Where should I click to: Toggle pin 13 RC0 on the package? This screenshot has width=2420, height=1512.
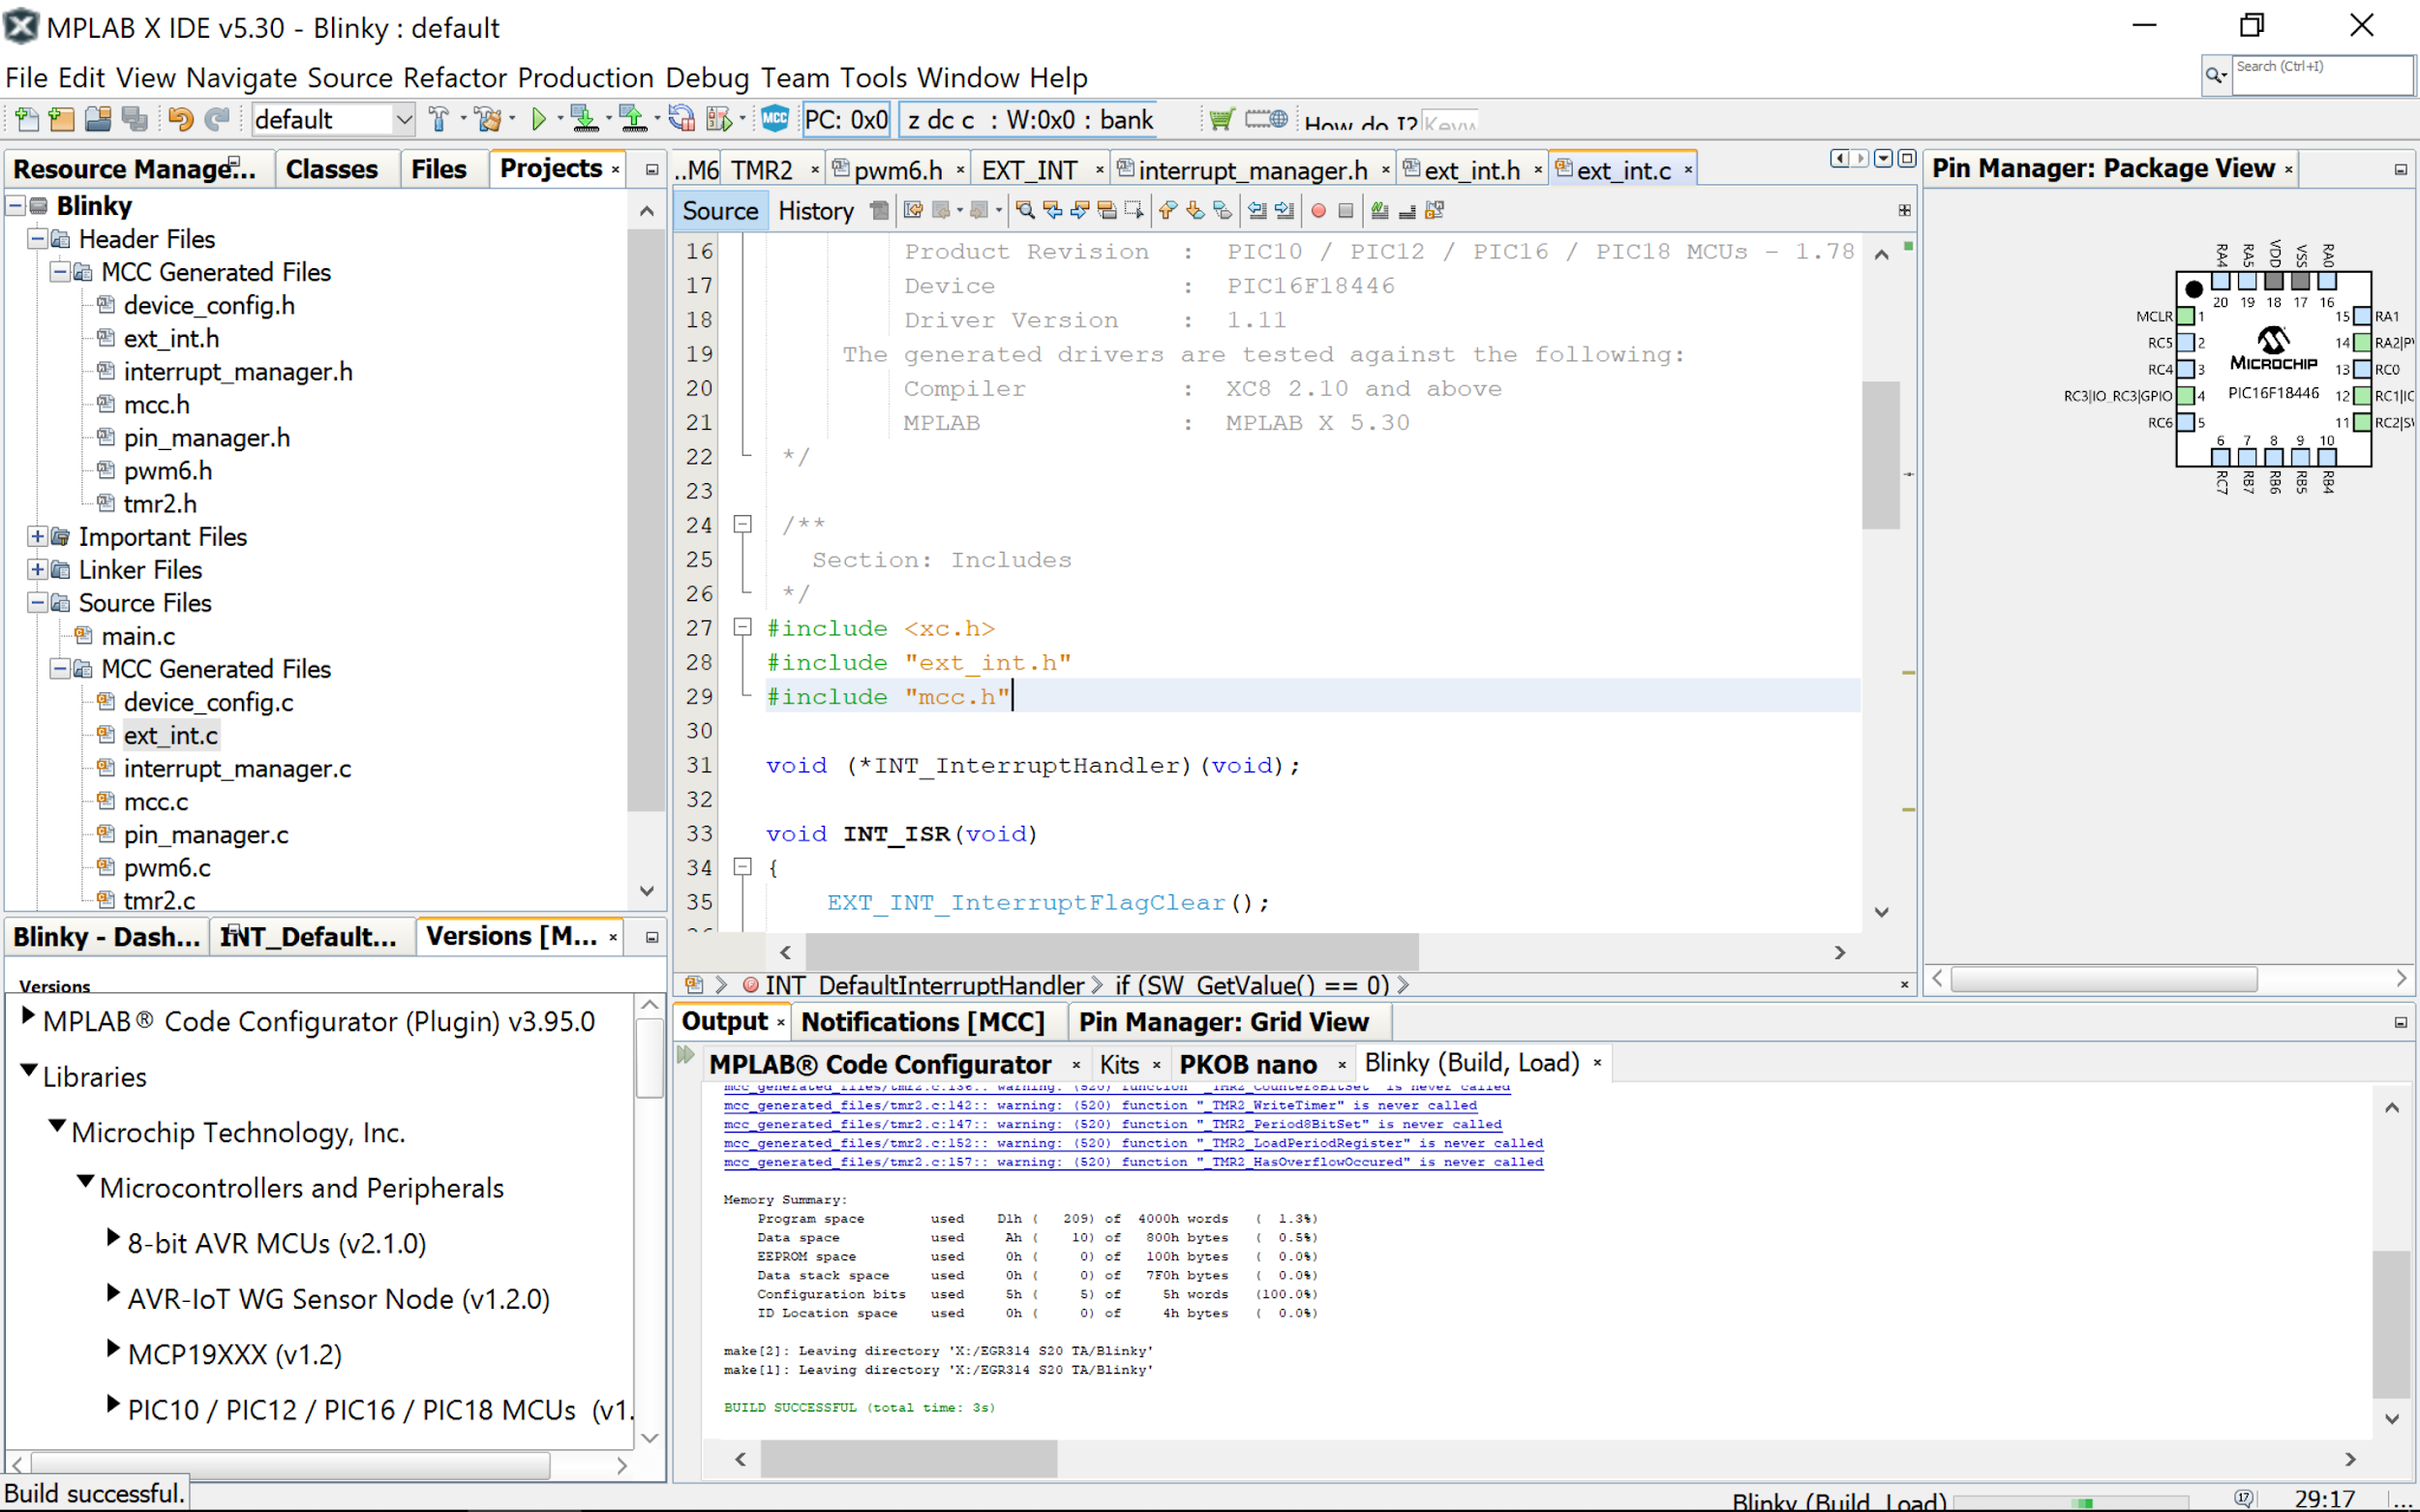[x=2362, y=370]
